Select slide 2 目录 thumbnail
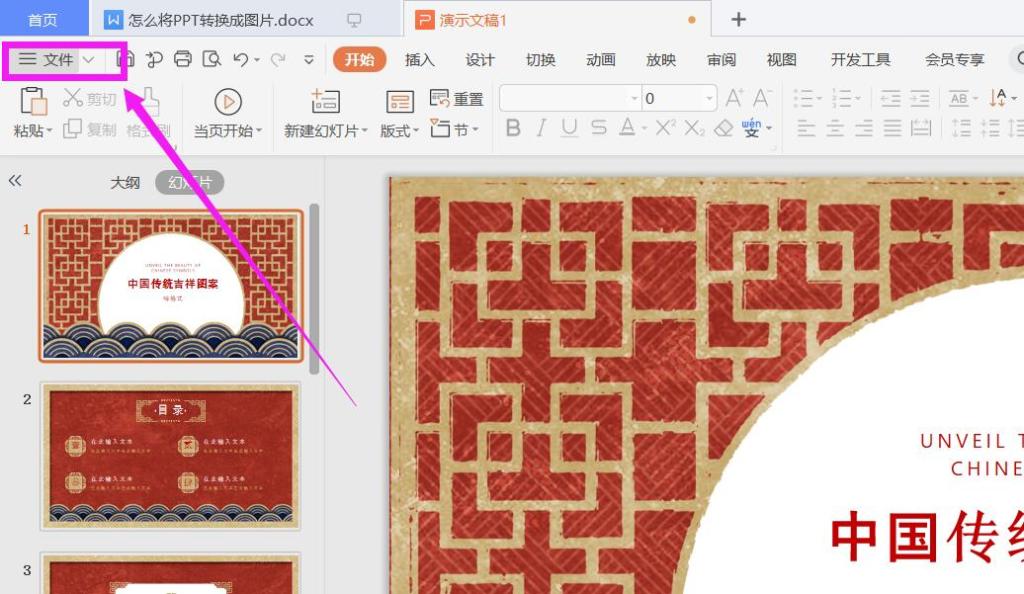This screenshot has width=1024, height=594. (171, 456)
